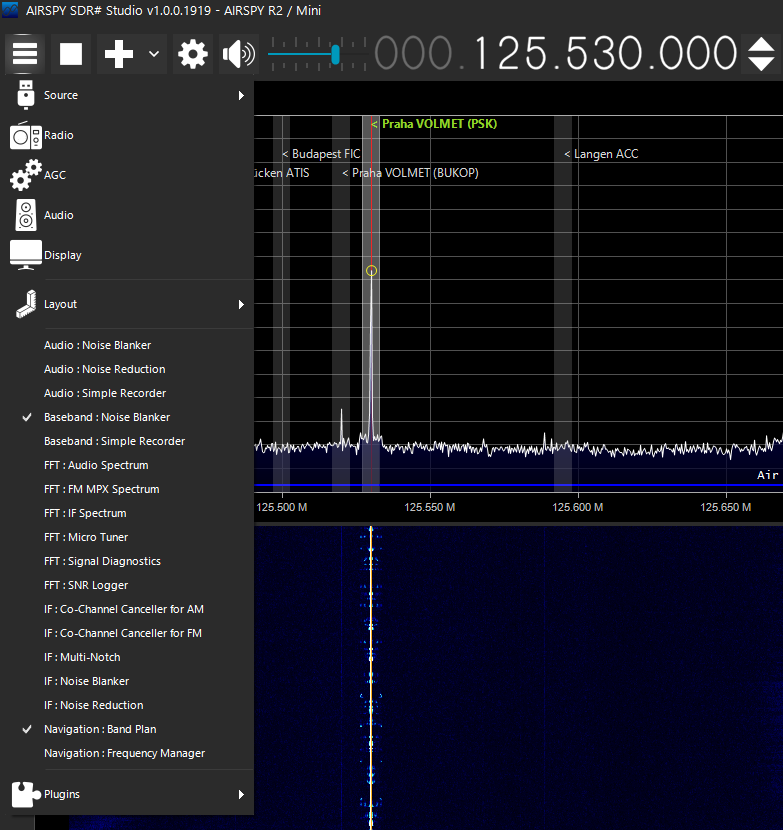Expand the dropdown arrow next to plus

[x=154, y=53]
